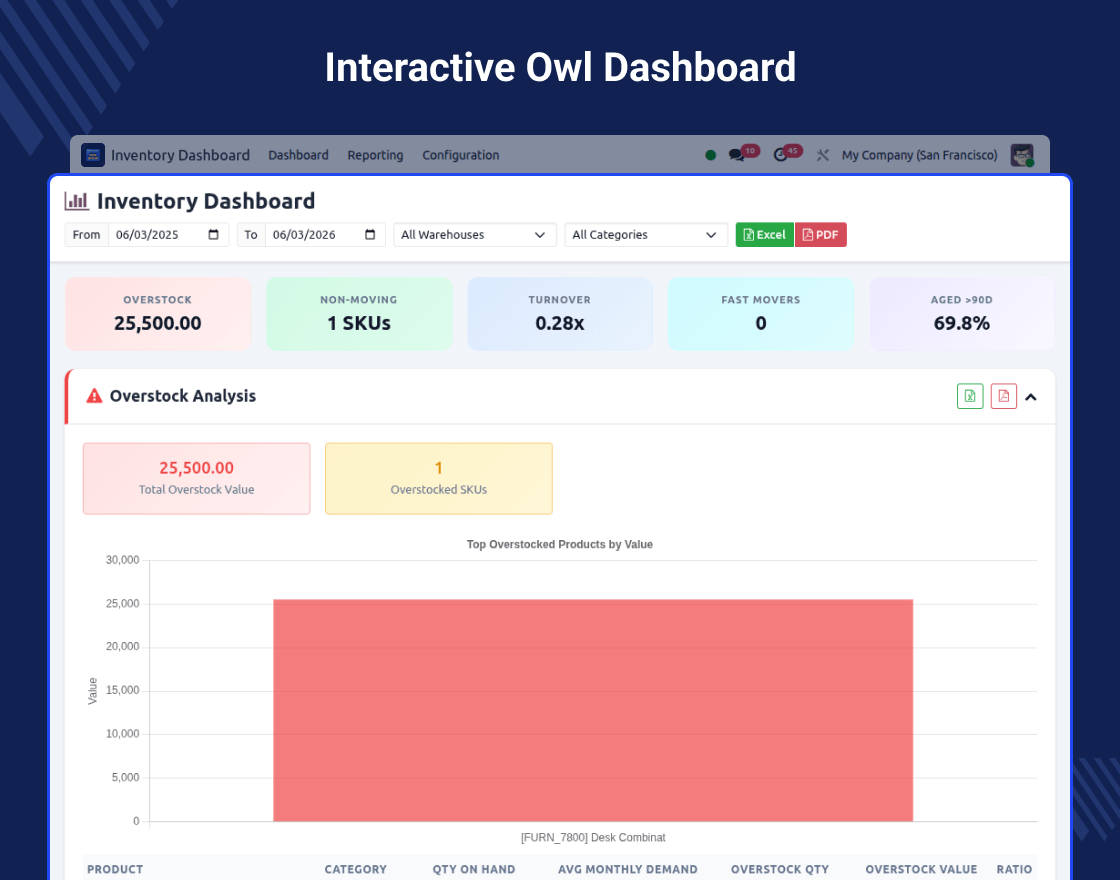
Task: Switch company via My Company (San Francisco)
Action: coord(919,155)
